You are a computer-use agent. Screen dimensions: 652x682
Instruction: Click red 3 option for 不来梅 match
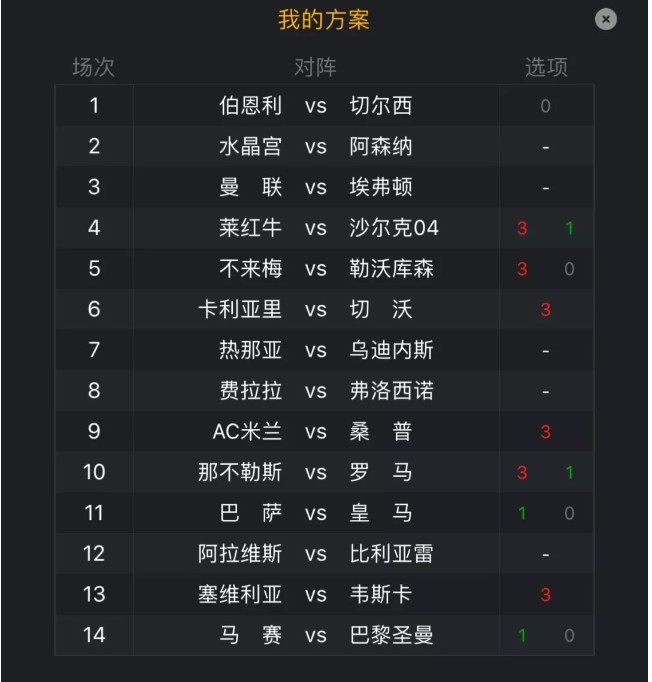click(522, 269)
